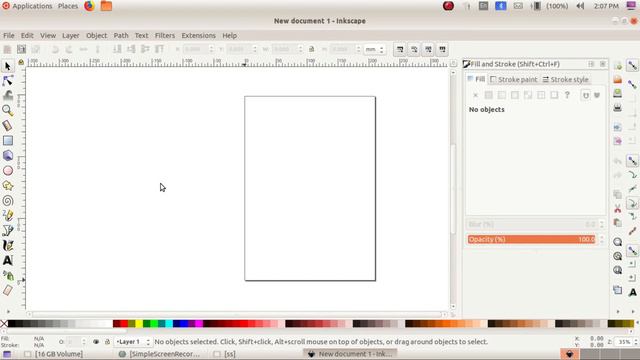Pick the yellow palette swatch
Screen dimensions: 640x360
click(x=139, y=324)
